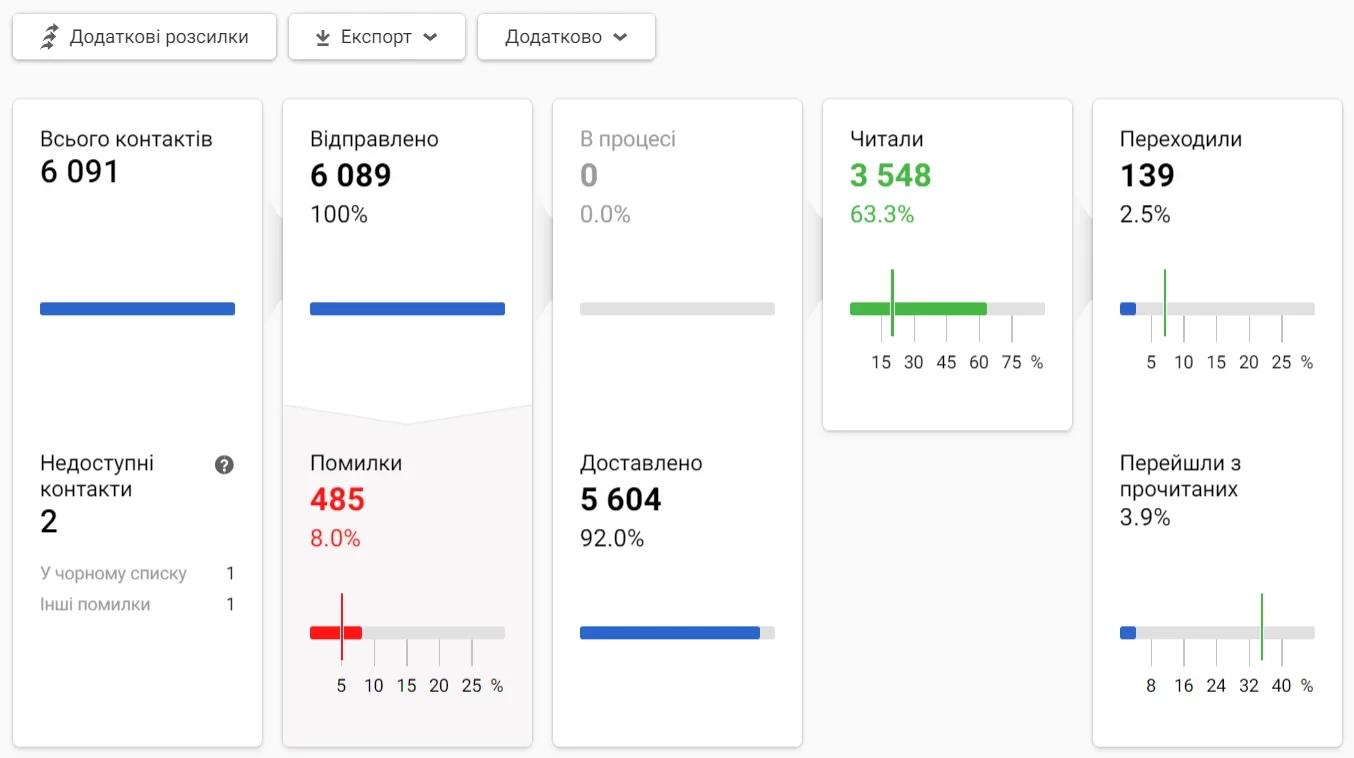Screen dimensions: 1354x758
Task: Click the 2.5% click rate
Action: point(1145,214)
